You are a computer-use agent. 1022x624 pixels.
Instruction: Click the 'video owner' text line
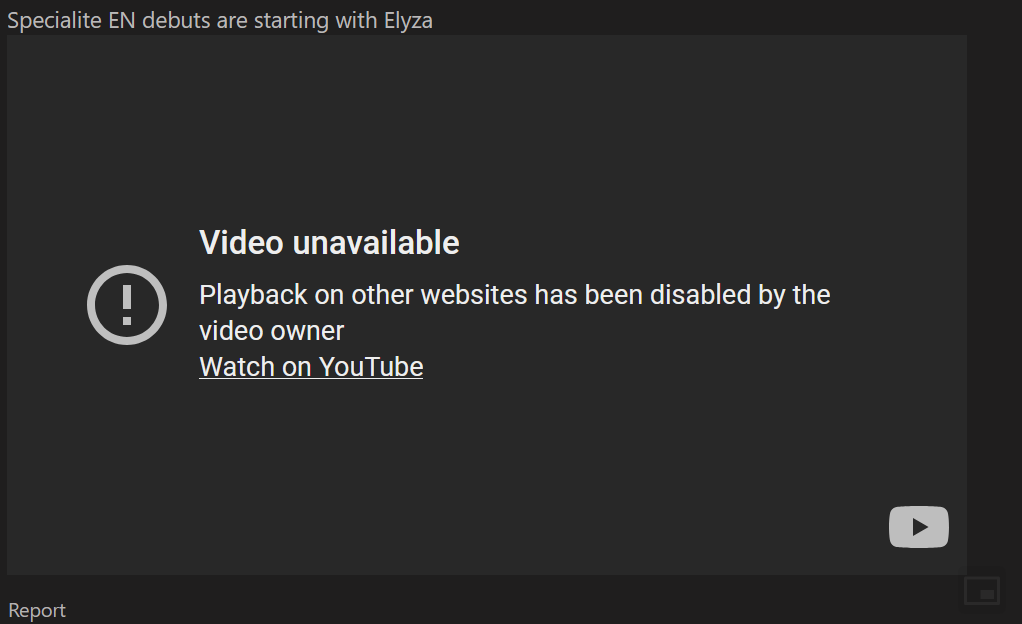pos(271,331)
